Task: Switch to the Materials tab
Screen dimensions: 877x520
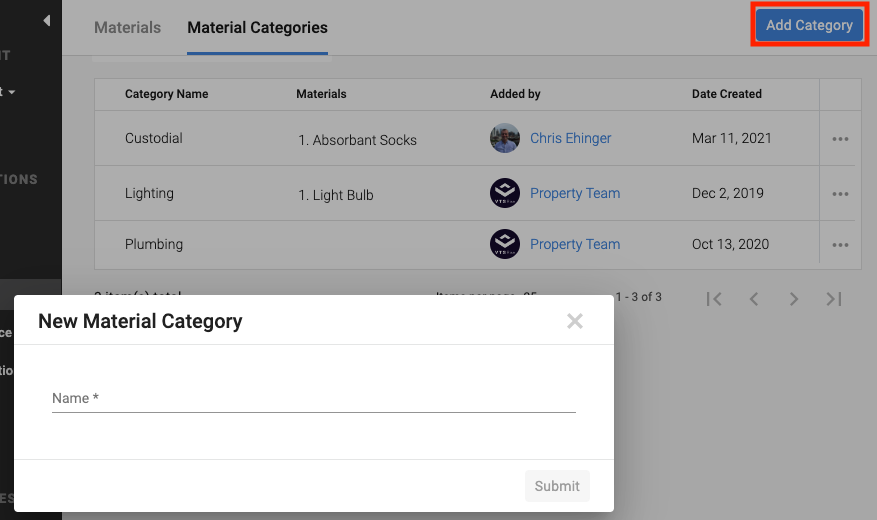Action: pos(128,27)
